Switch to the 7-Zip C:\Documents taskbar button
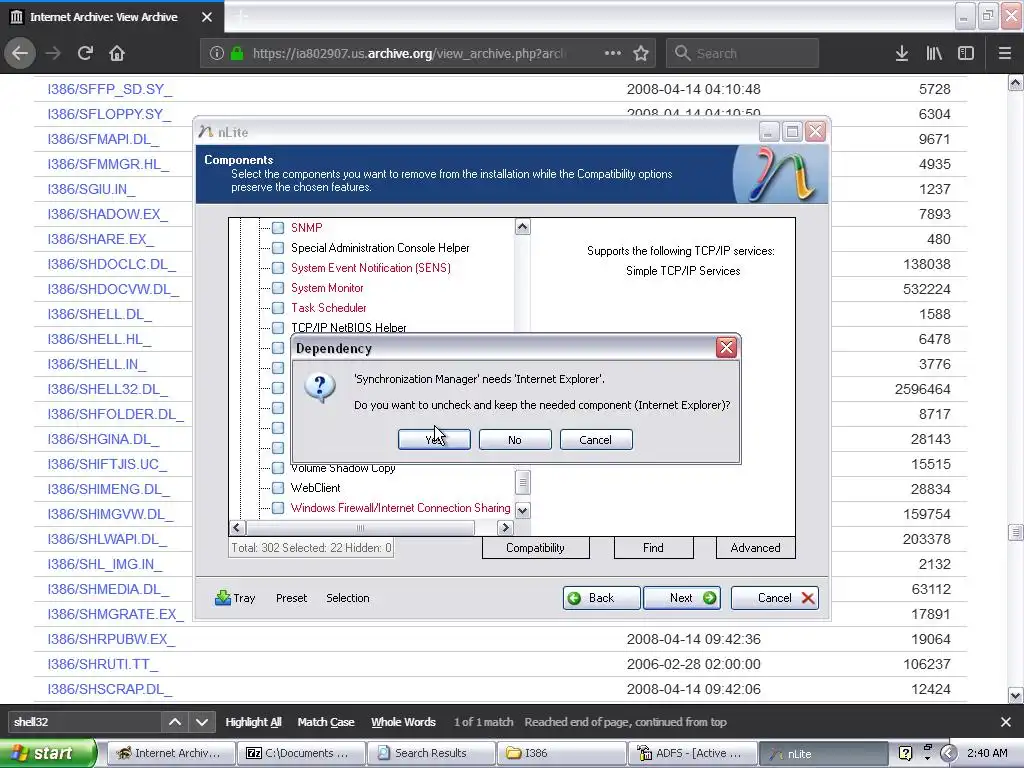The image size is (1024, 768). (300, 753)
